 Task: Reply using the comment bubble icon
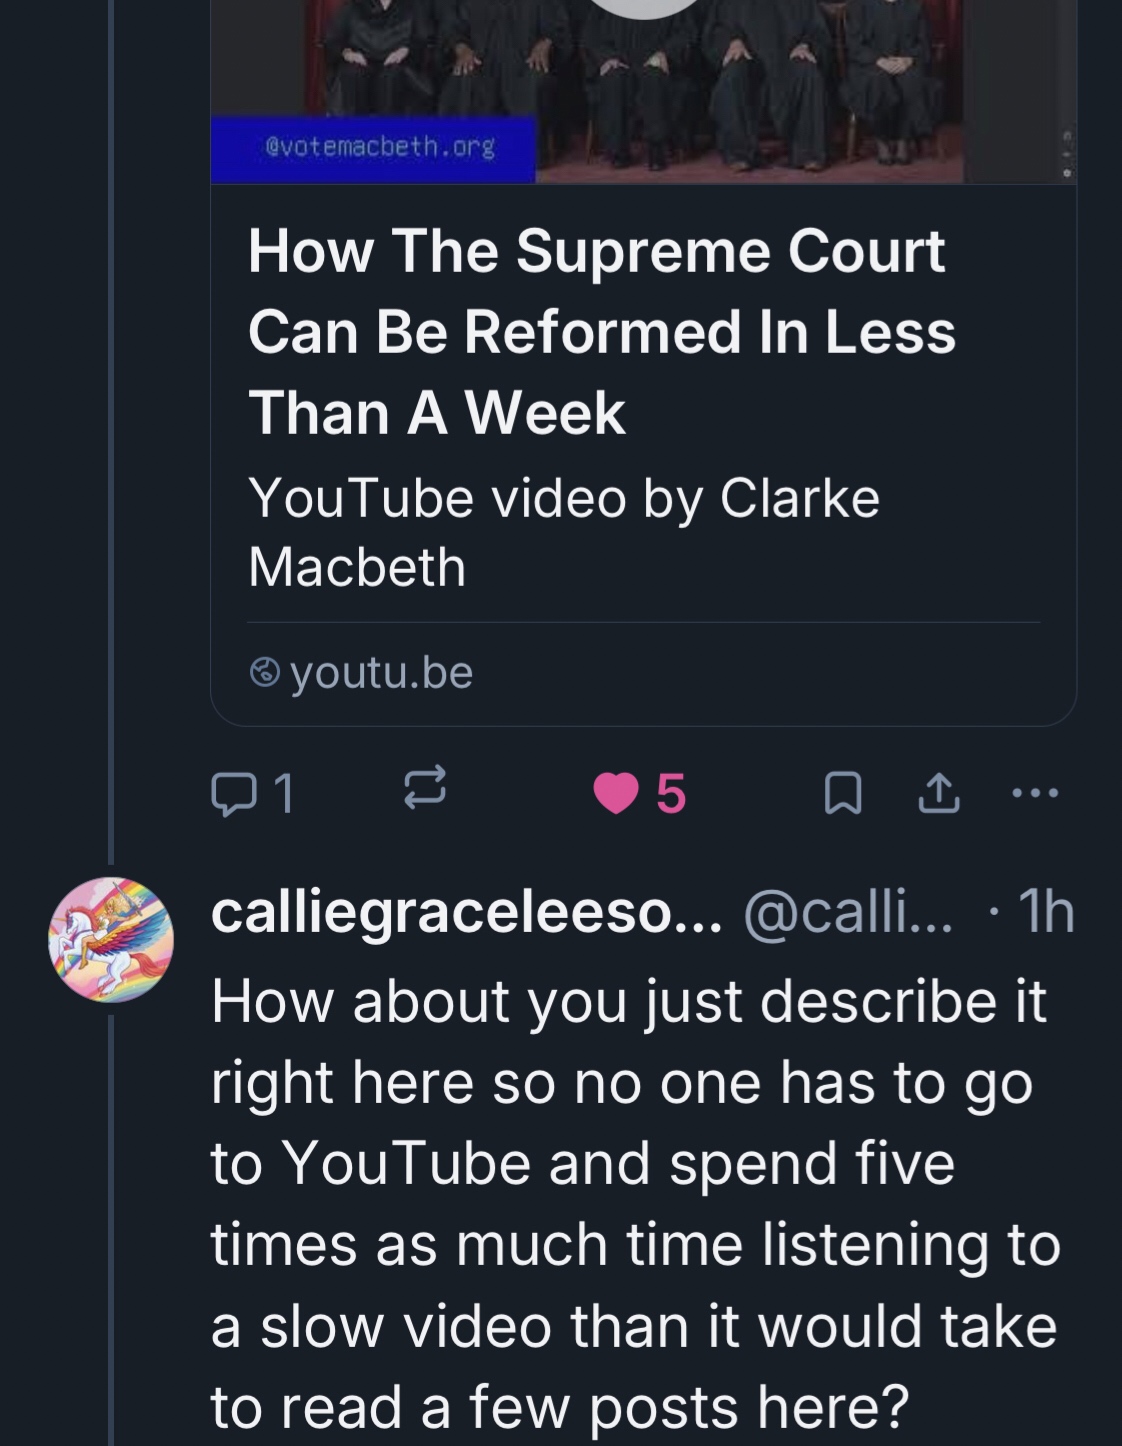tap(232, 794)
